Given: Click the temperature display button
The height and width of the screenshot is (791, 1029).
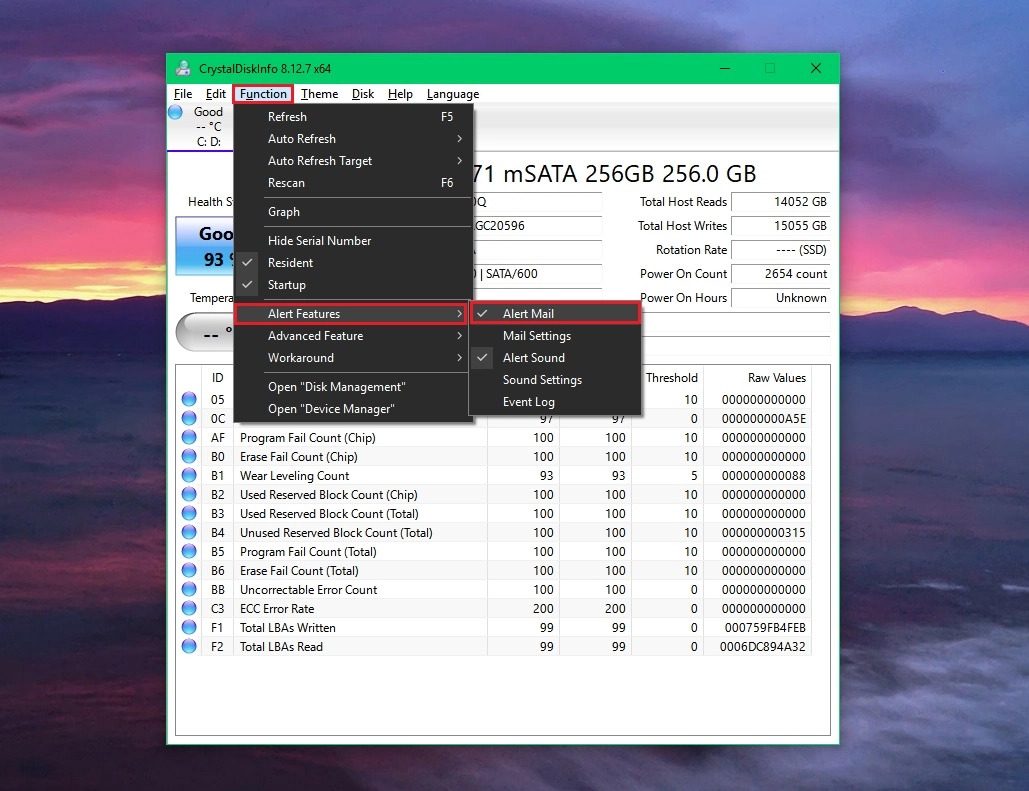Looking at the screenshot, I should tap(205, 333).
